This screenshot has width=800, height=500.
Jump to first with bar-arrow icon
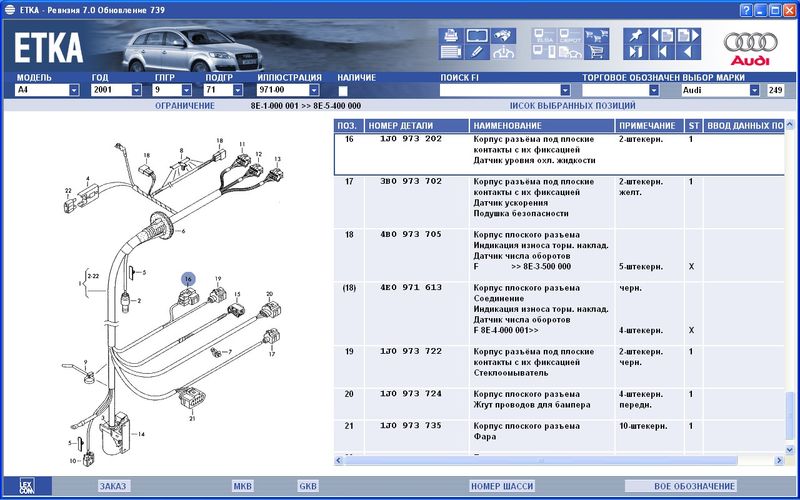tap(662, 52)
